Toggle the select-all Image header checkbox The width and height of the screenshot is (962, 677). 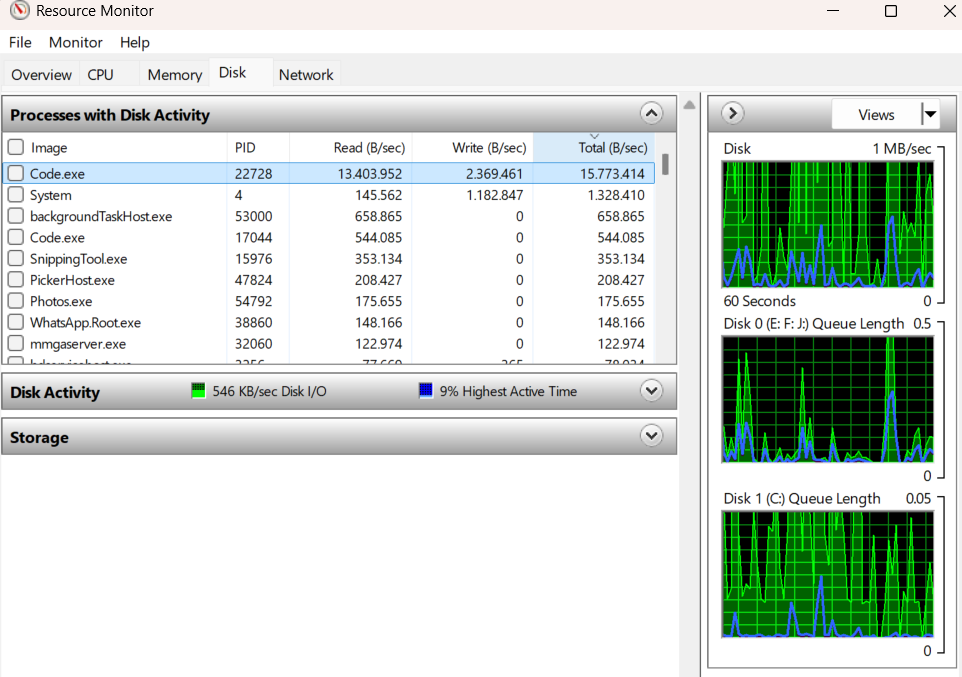[x=16, y=148]
